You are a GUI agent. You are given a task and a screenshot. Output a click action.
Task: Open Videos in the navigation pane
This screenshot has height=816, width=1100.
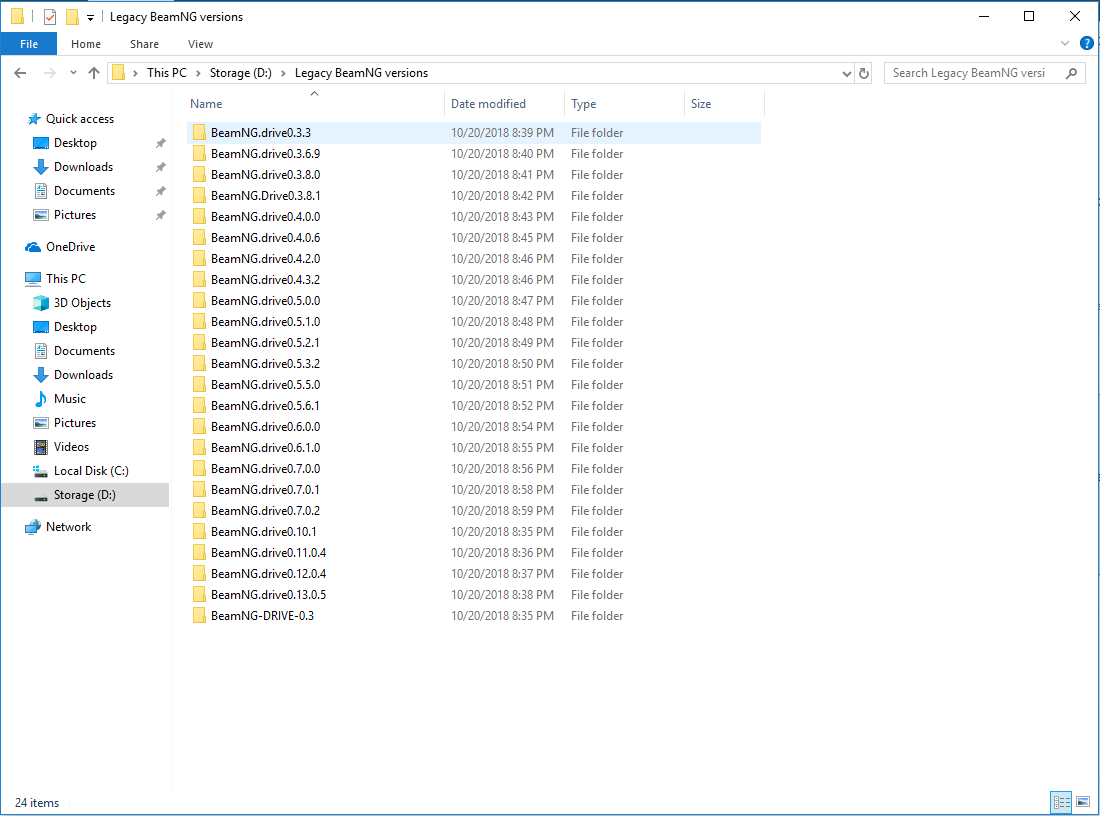pyautogui.click(x=71, y=447)
